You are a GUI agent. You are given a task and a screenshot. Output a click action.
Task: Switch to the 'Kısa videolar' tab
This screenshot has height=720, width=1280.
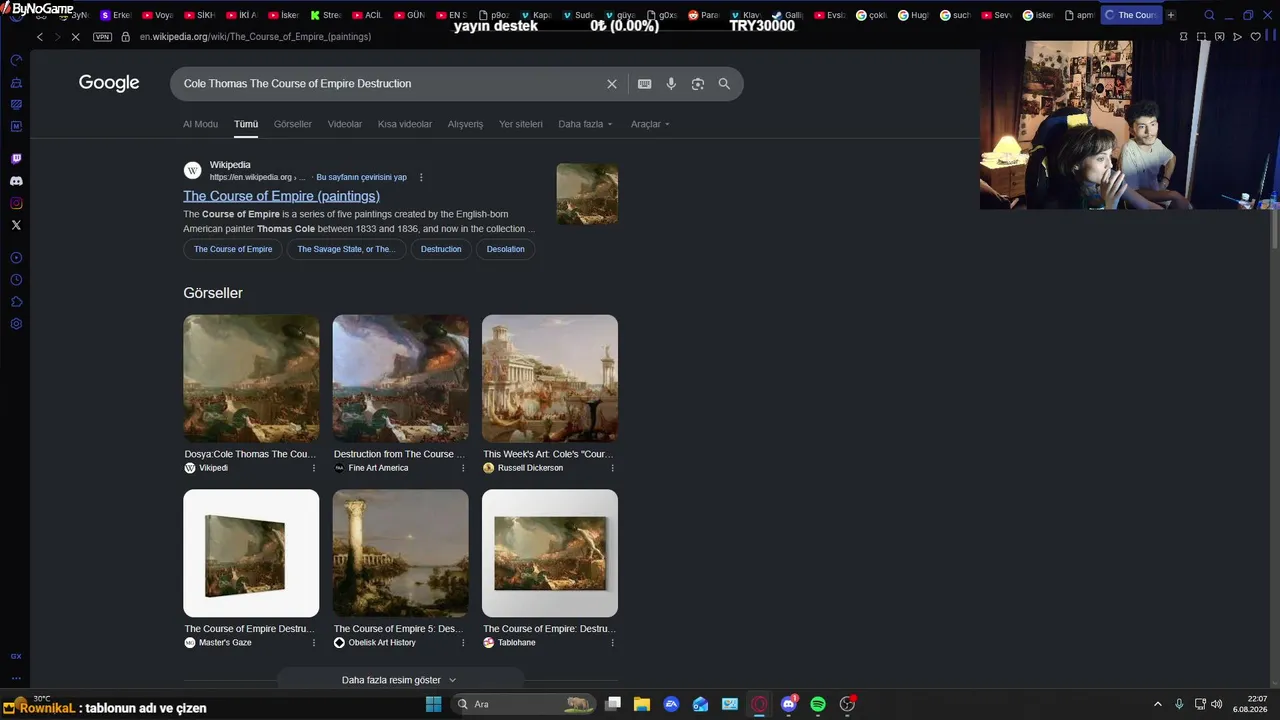(405, 124)
